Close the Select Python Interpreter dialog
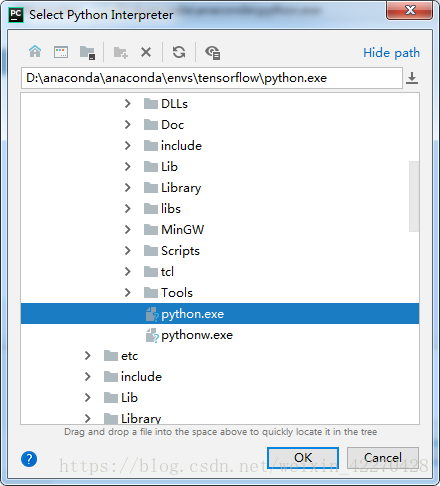The height and width of the screenshot is (486, 440). click(410, 10)
